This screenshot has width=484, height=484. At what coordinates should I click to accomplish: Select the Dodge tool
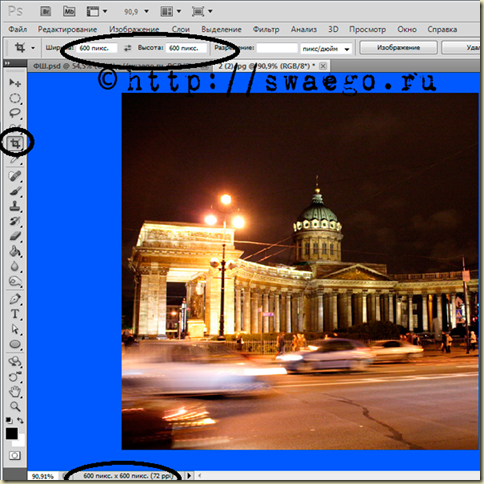point(15,281)
